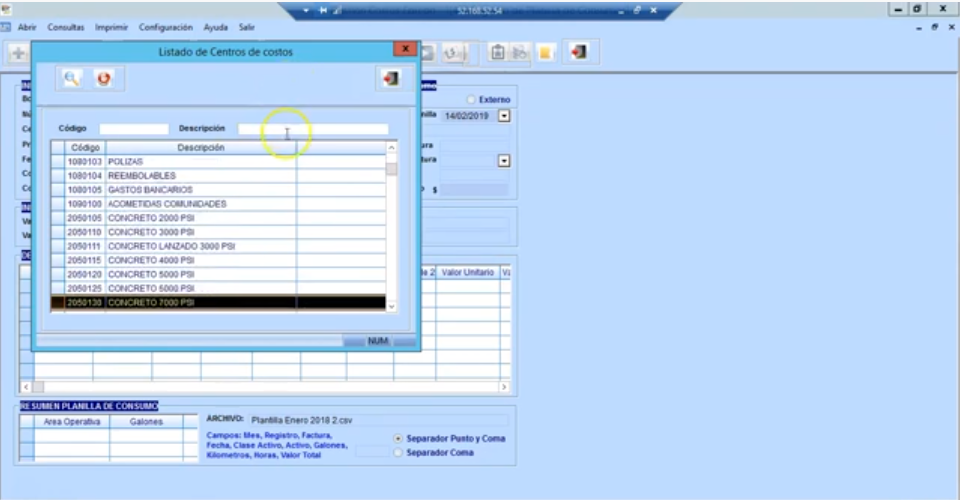The width and height of the screenshot is (960, 500).
Task: Click the connection bar dropdown arrow
Action: coord(306,10)
